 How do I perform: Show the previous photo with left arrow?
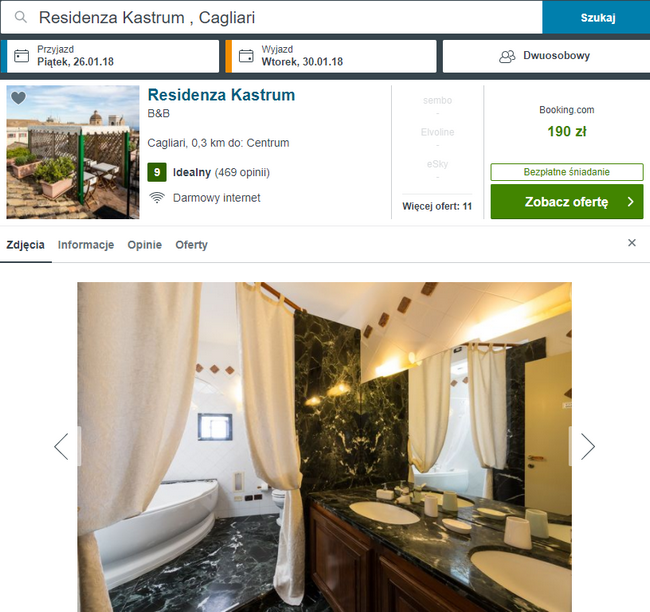click(x=61, y=447)
